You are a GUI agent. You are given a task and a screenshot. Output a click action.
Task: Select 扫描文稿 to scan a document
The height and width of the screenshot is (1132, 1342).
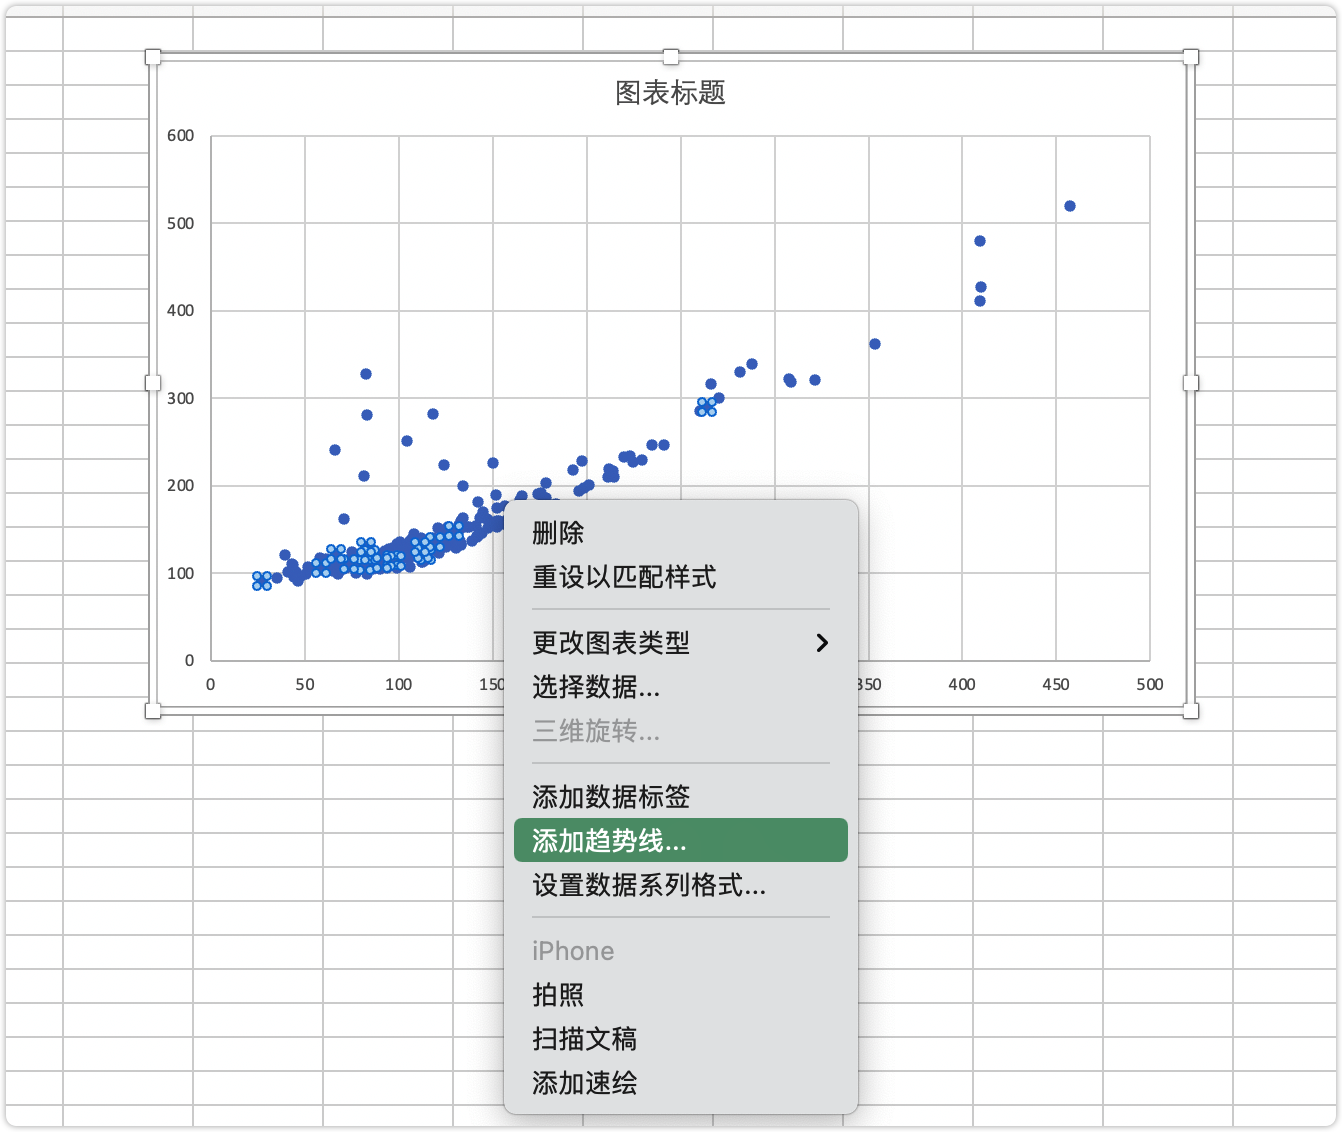click(583, 1040)
